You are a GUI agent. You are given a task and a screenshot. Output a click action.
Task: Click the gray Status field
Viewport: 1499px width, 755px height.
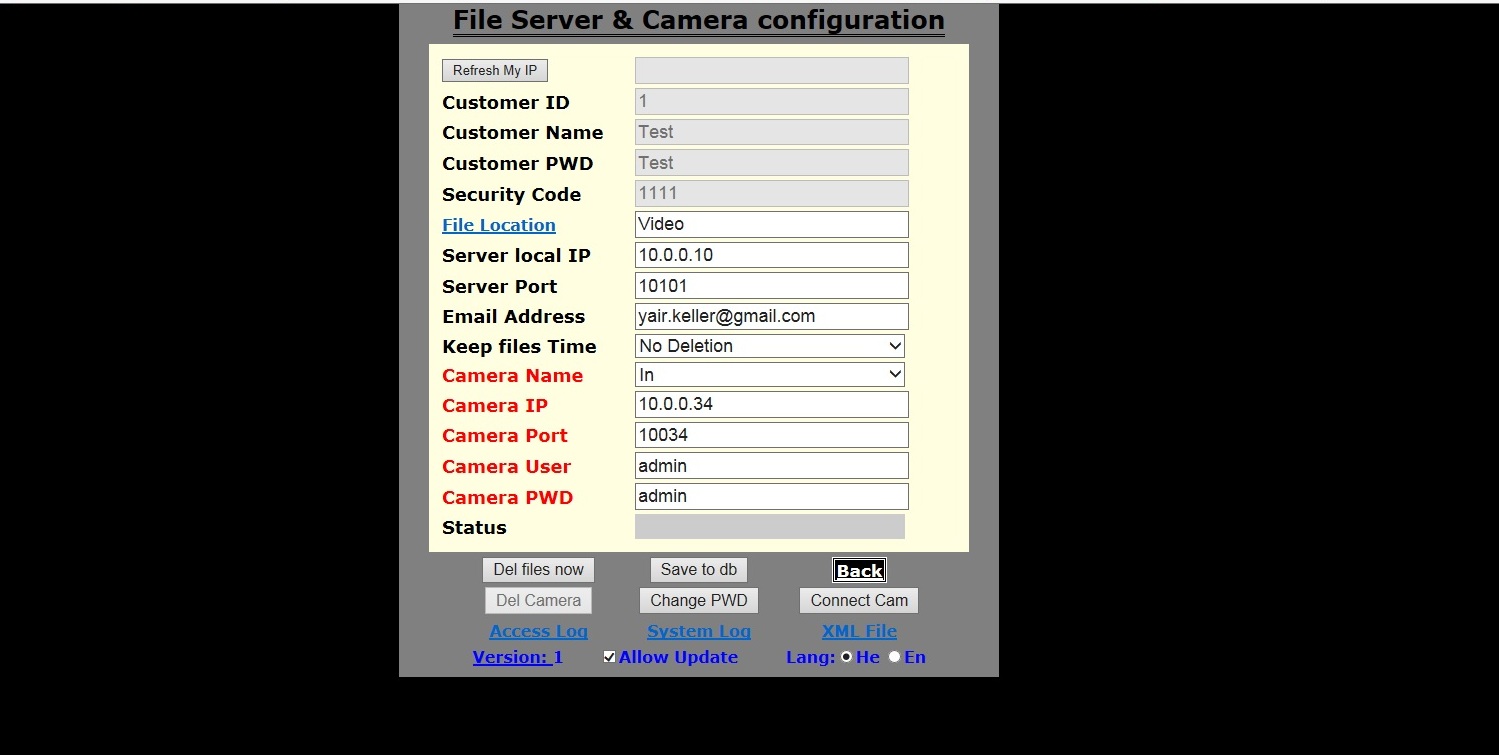(770, 527)
